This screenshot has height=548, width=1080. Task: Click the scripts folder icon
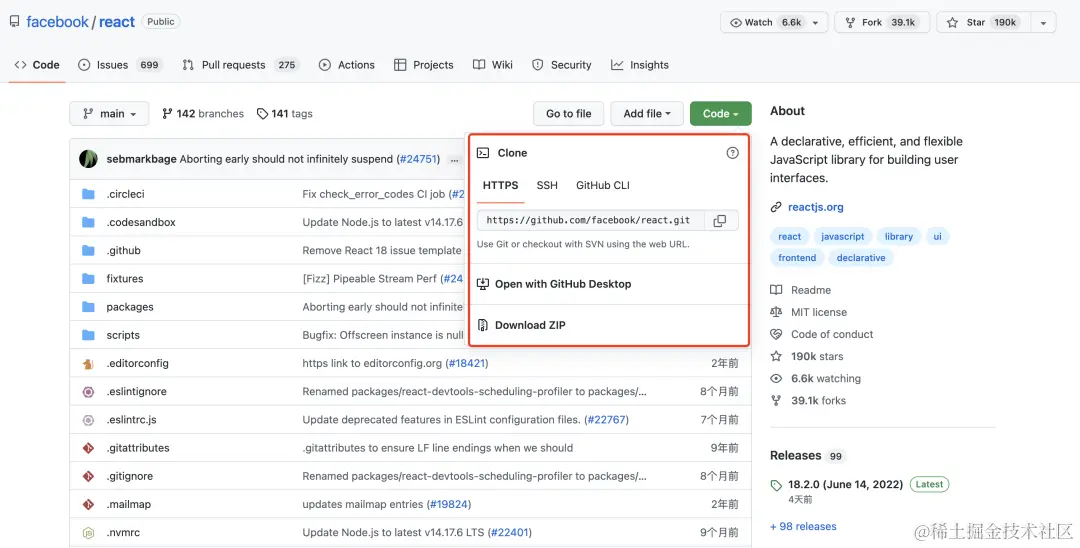pyautogui.click(x=88, y=335)
